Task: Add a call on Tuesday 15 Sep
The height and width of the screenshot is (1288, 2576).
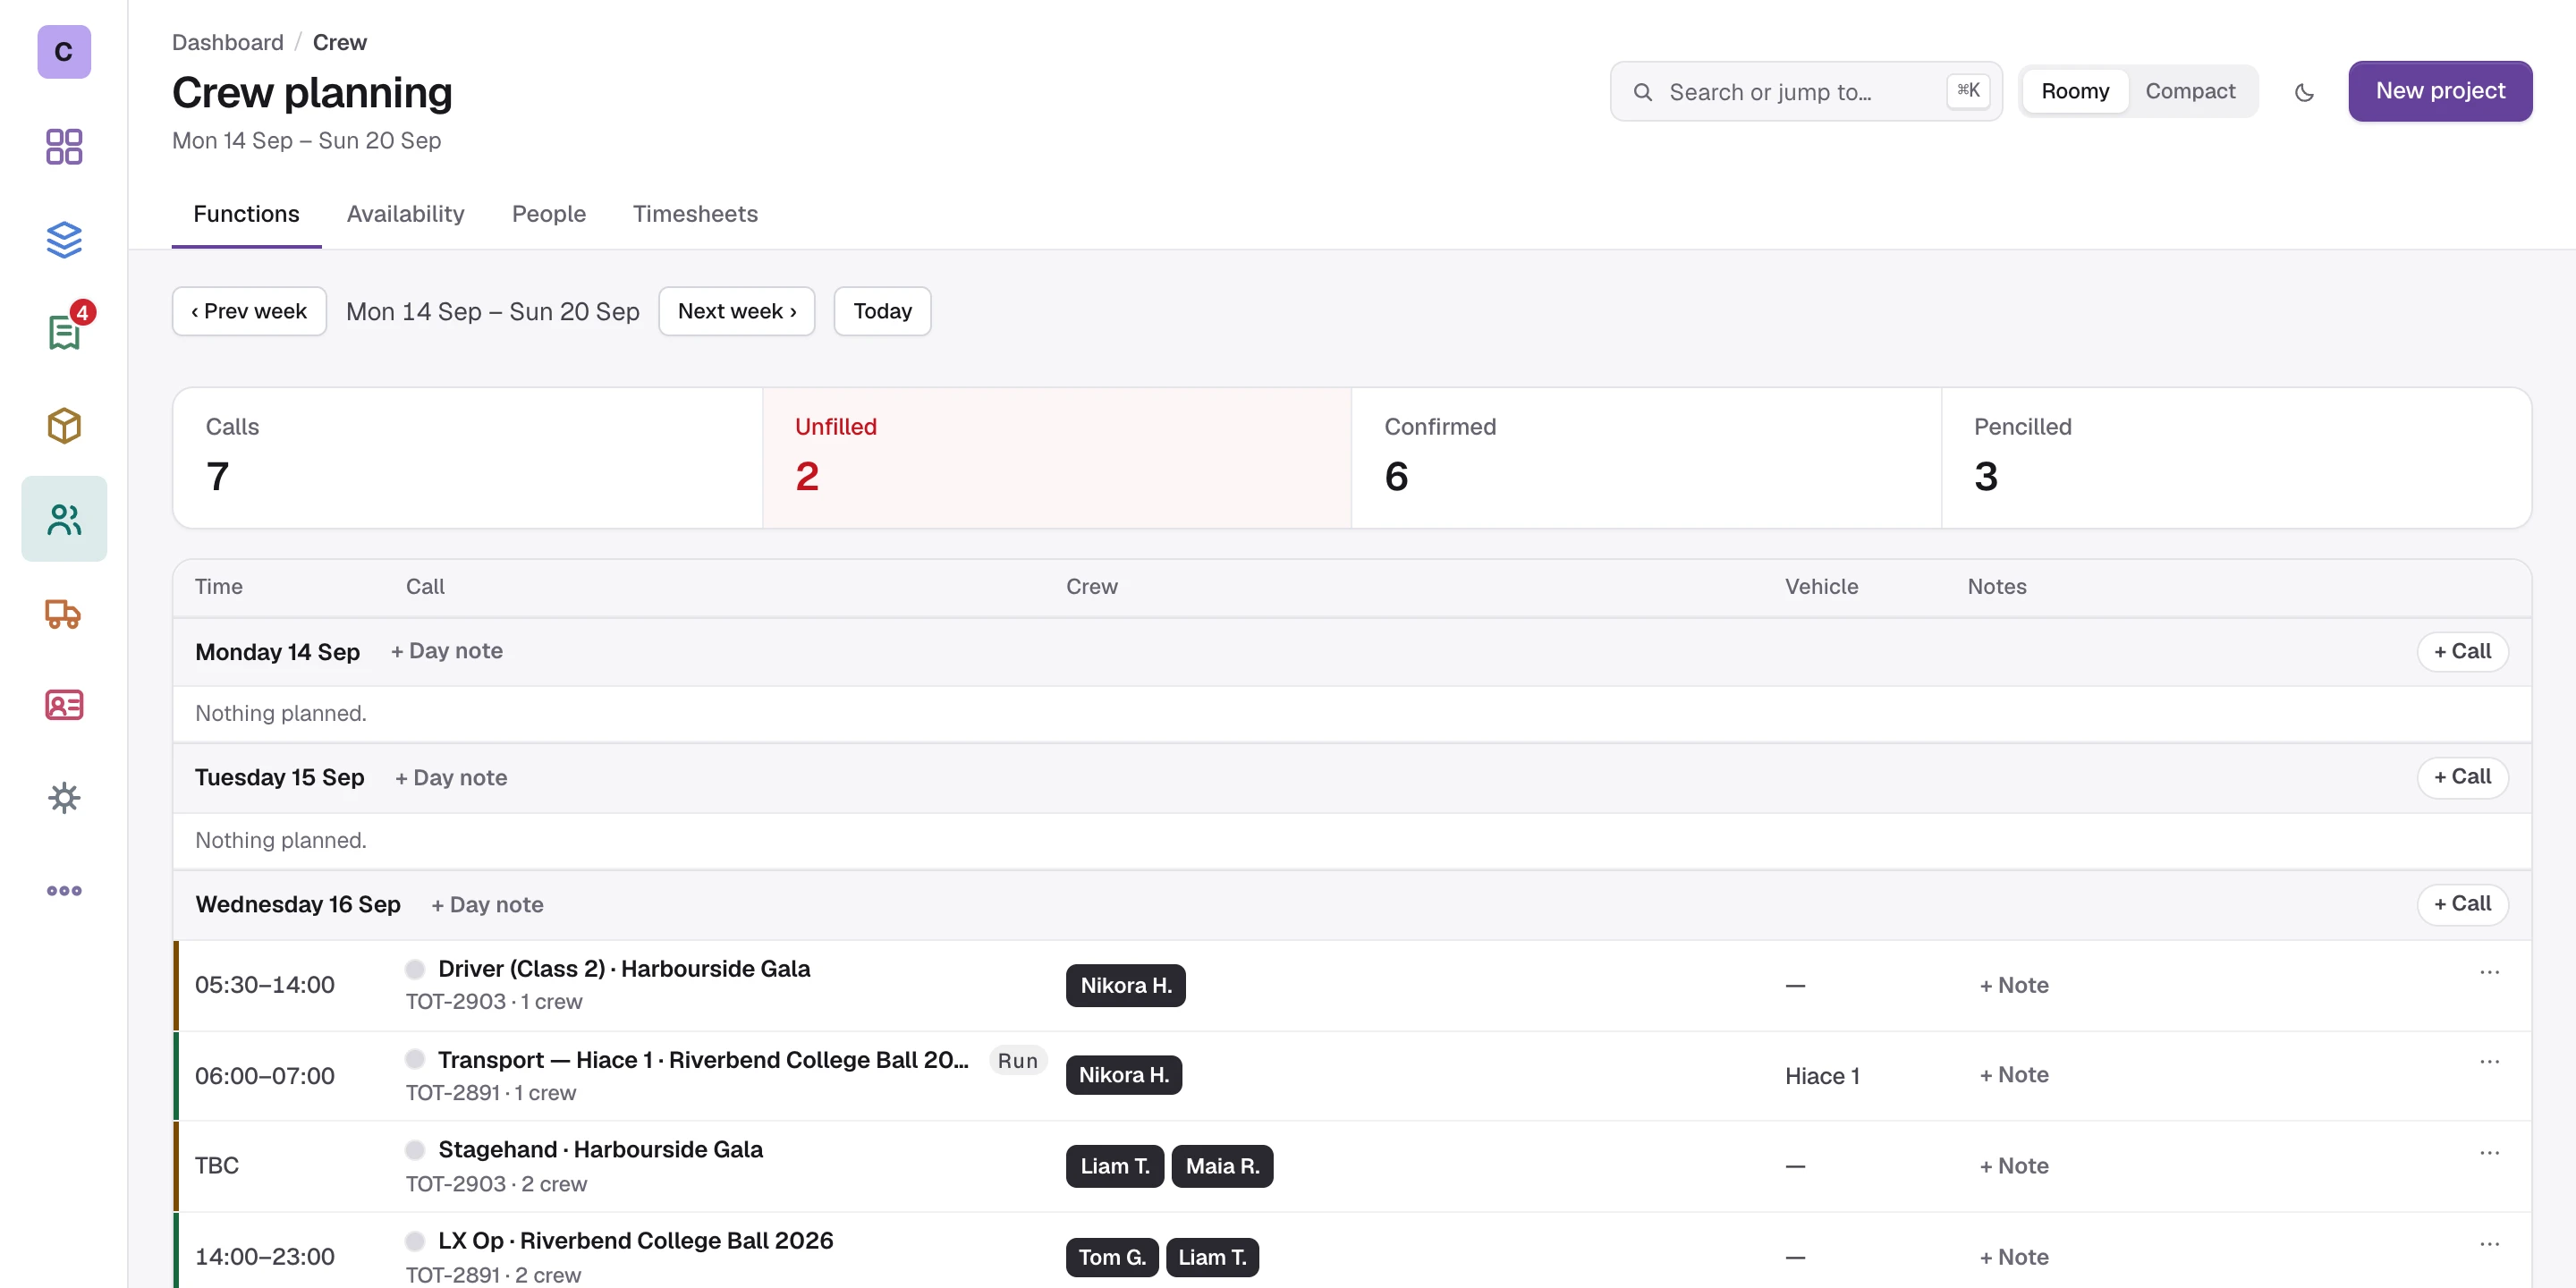Action: pyautogui.click(x=2462, y=777)
